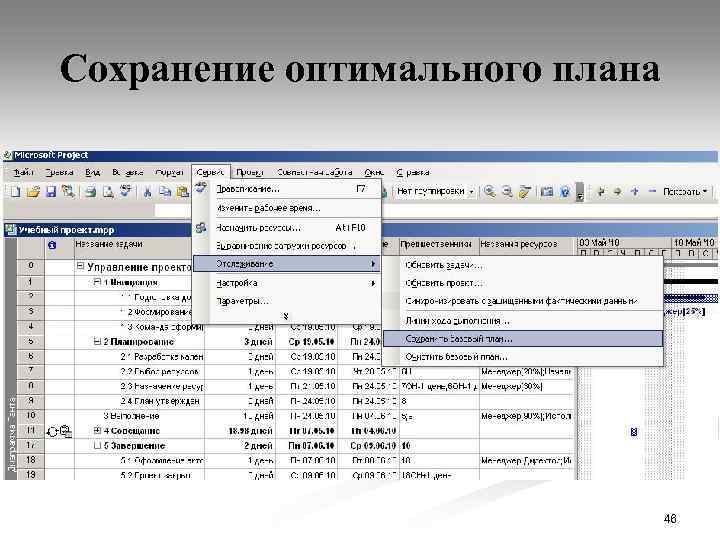
Task: Choose Синхронизировать с защищенными фактическими данными
Action: pyautogui.click(x=523, y=301)
